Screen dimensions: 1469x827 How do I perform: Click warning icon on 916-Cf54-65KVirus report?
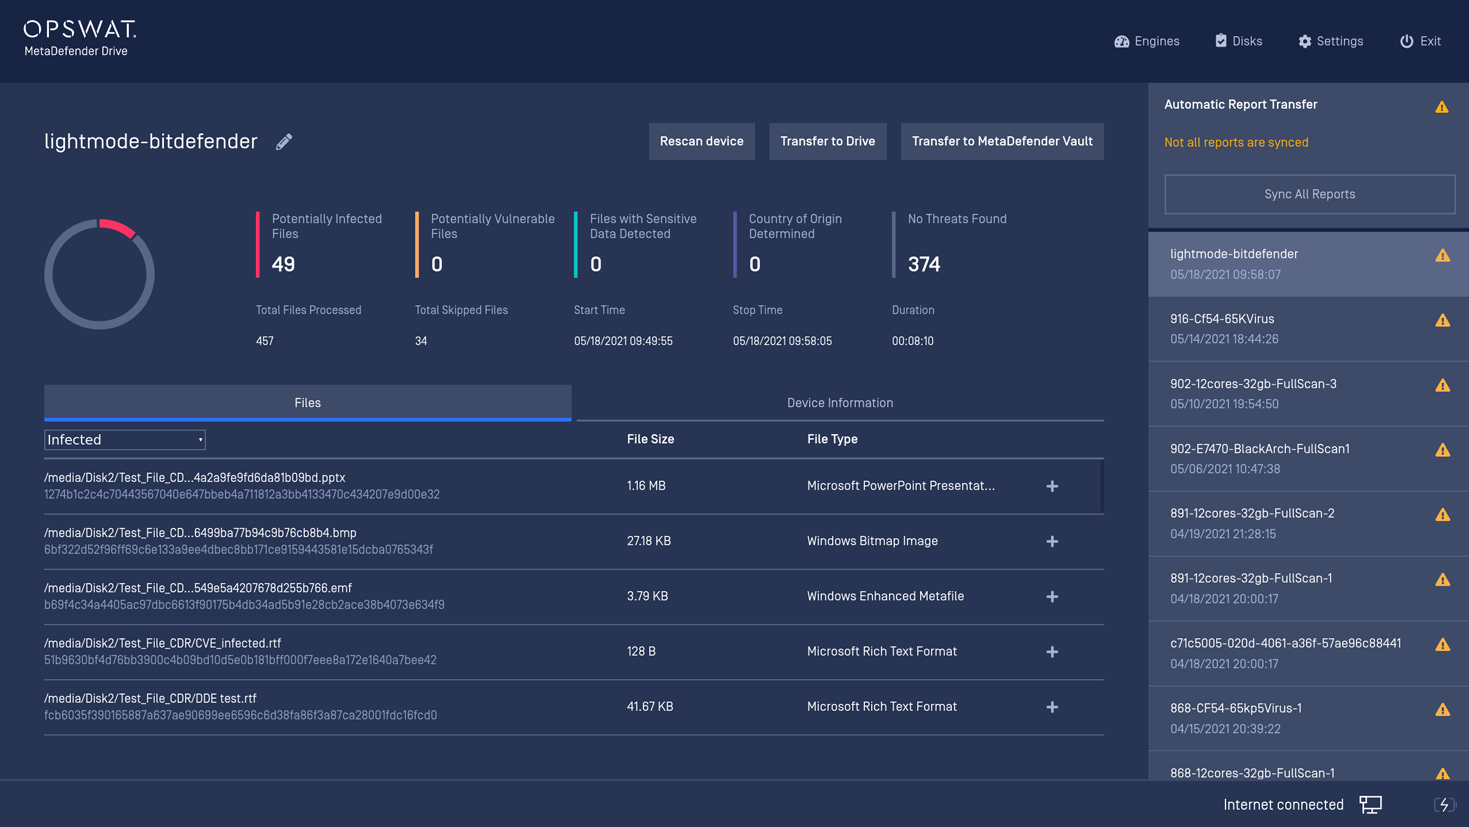(x=1443, y=320)
